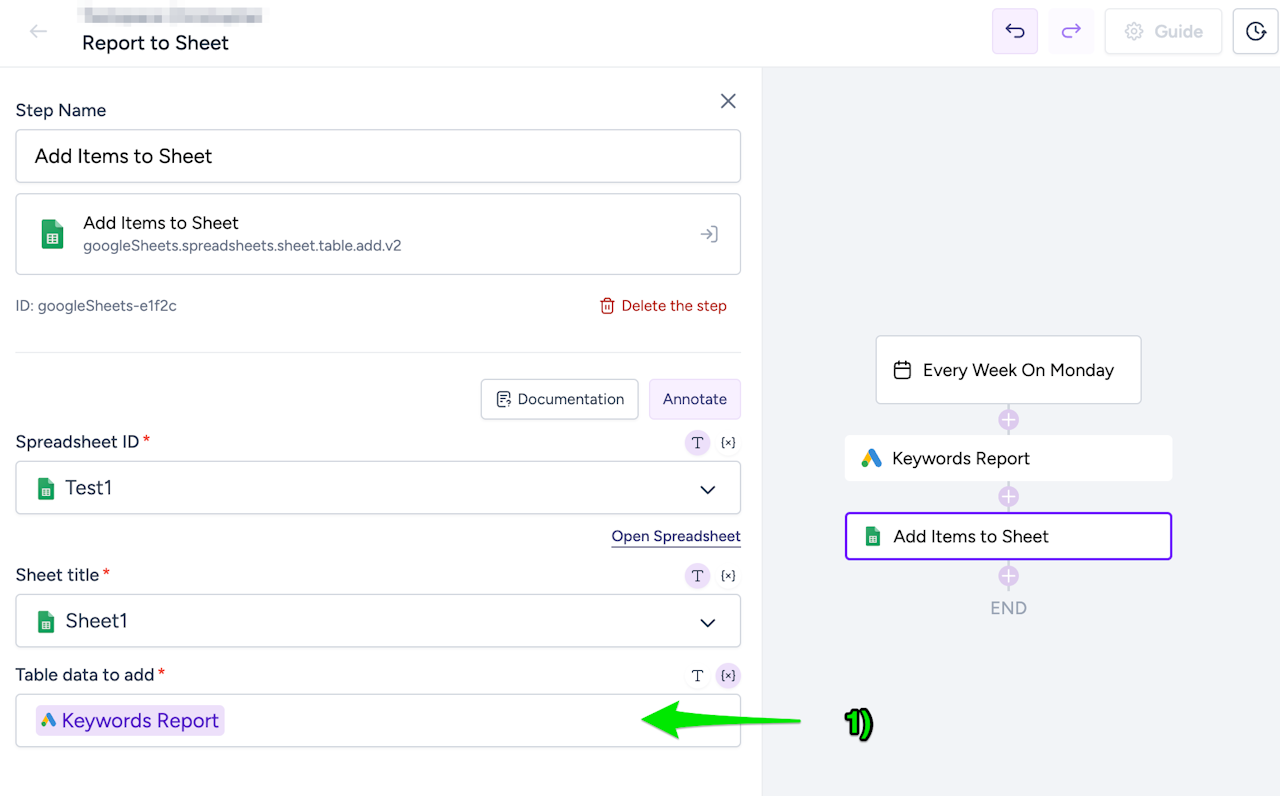Select the Every Week On Monday node
Screen dimensions: 1280x796
click(x=1008, y=370)
